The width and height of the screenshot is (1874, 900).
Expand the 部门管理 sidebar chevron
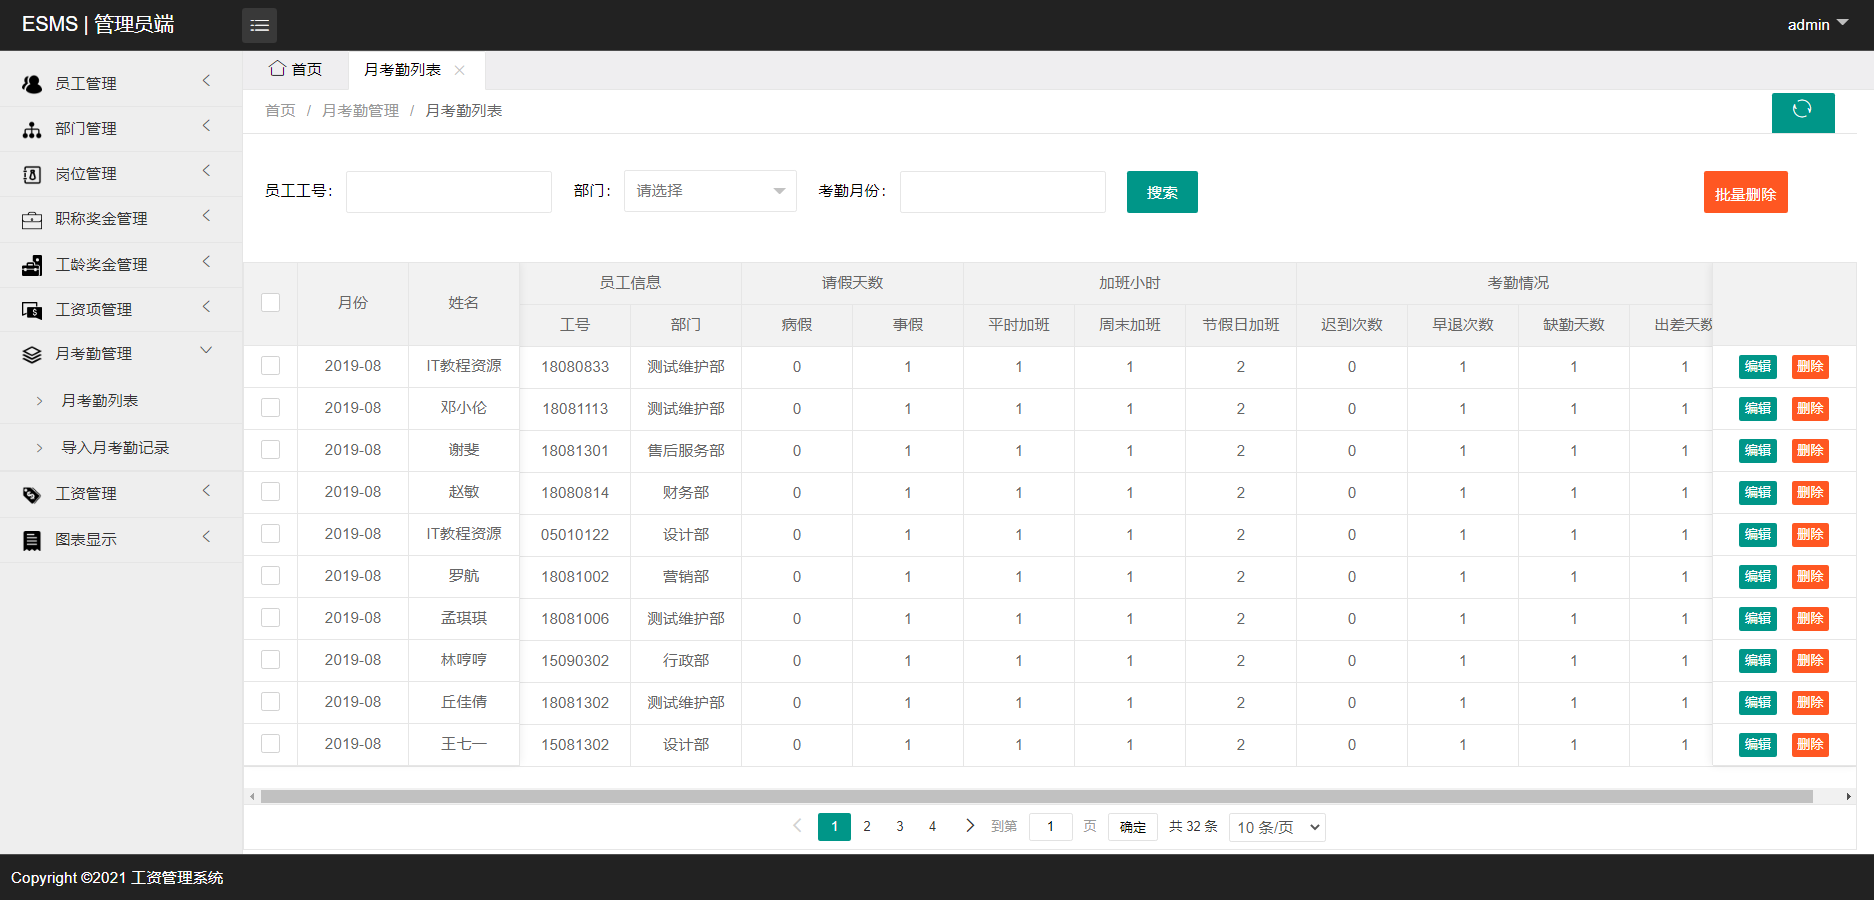[207, 126]
